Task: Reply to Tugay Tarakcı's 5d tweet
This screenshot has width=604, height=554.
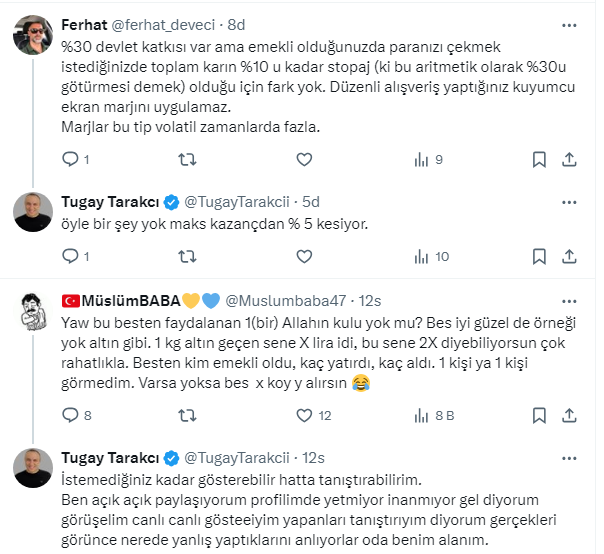Action: tap(69, 257)
